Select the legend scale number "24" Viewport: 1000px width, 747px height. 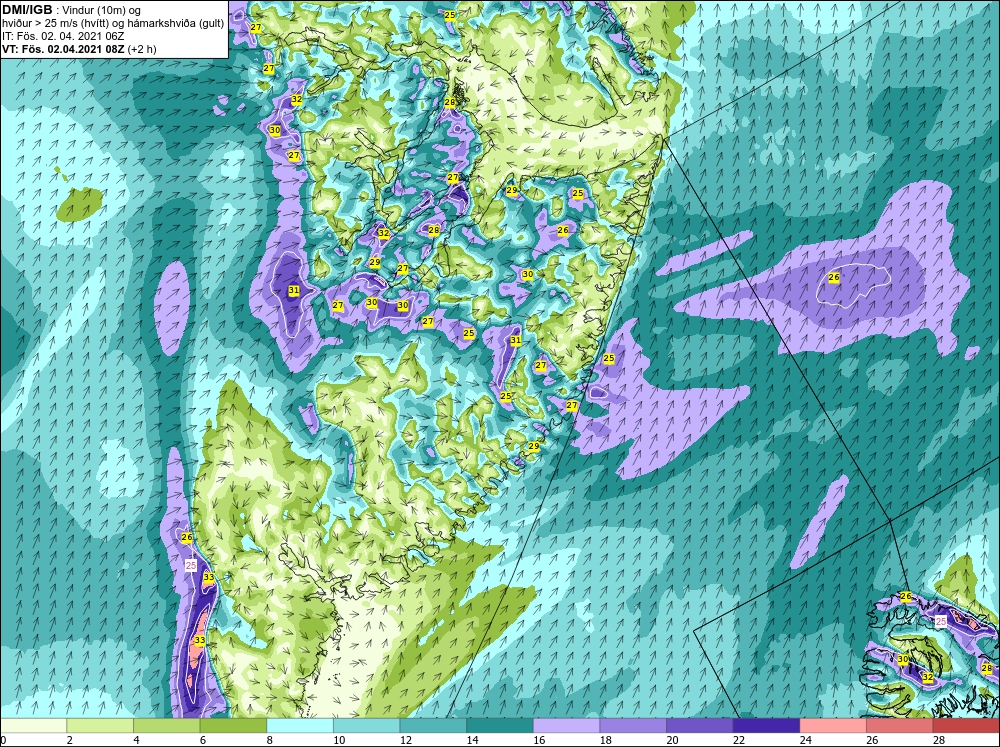(805, 740)
